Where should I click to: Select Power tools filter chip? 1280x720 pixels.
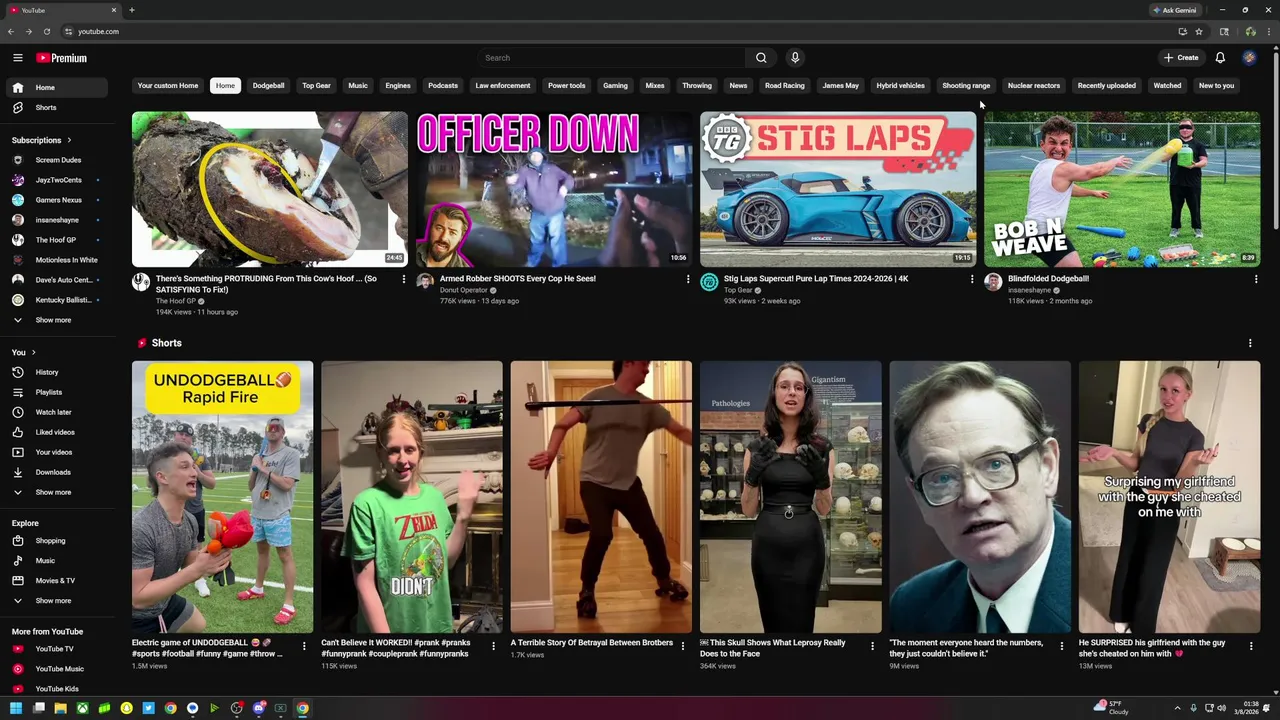[x=566, y=86]
